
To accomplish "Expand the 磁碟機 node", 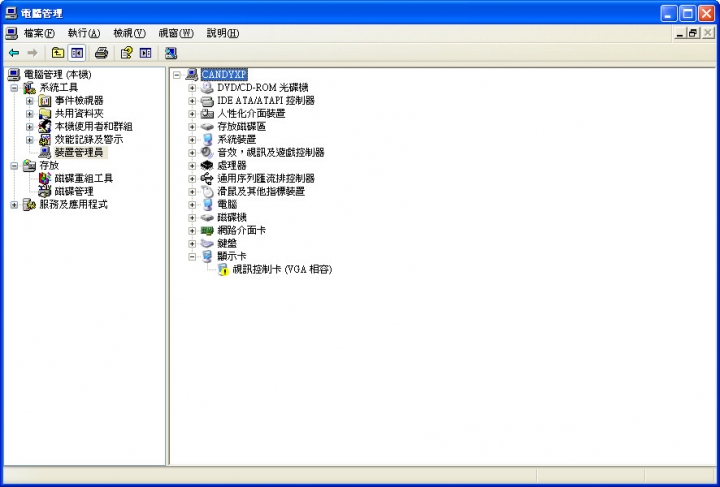I will point(192,218).
